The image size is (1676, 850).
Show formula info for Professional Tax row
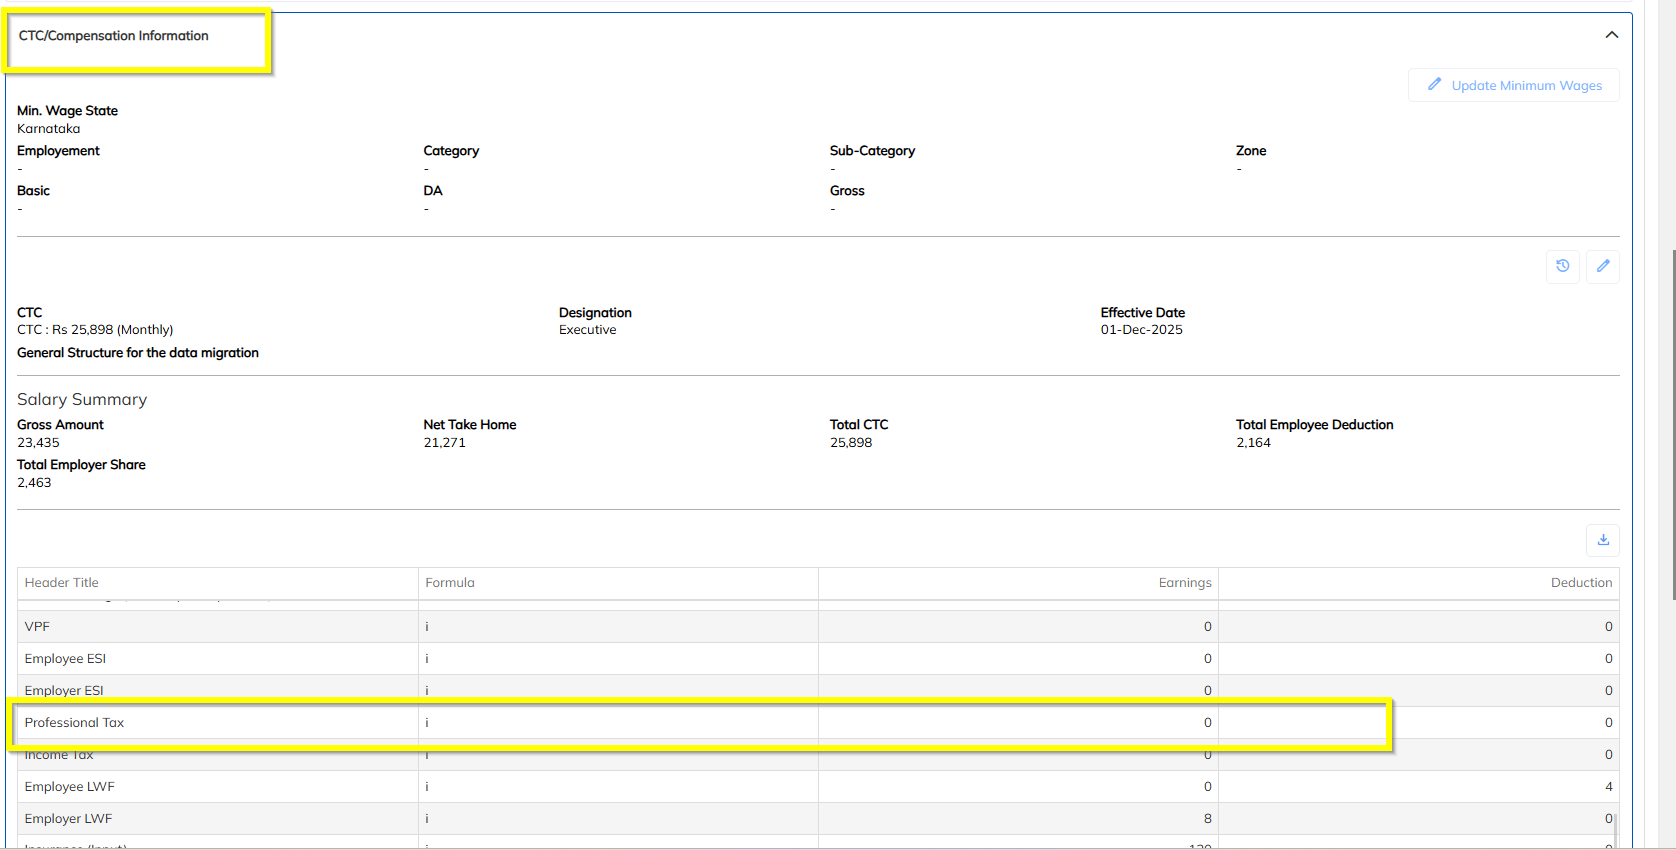pyautogui.click(x=427, y=723)
